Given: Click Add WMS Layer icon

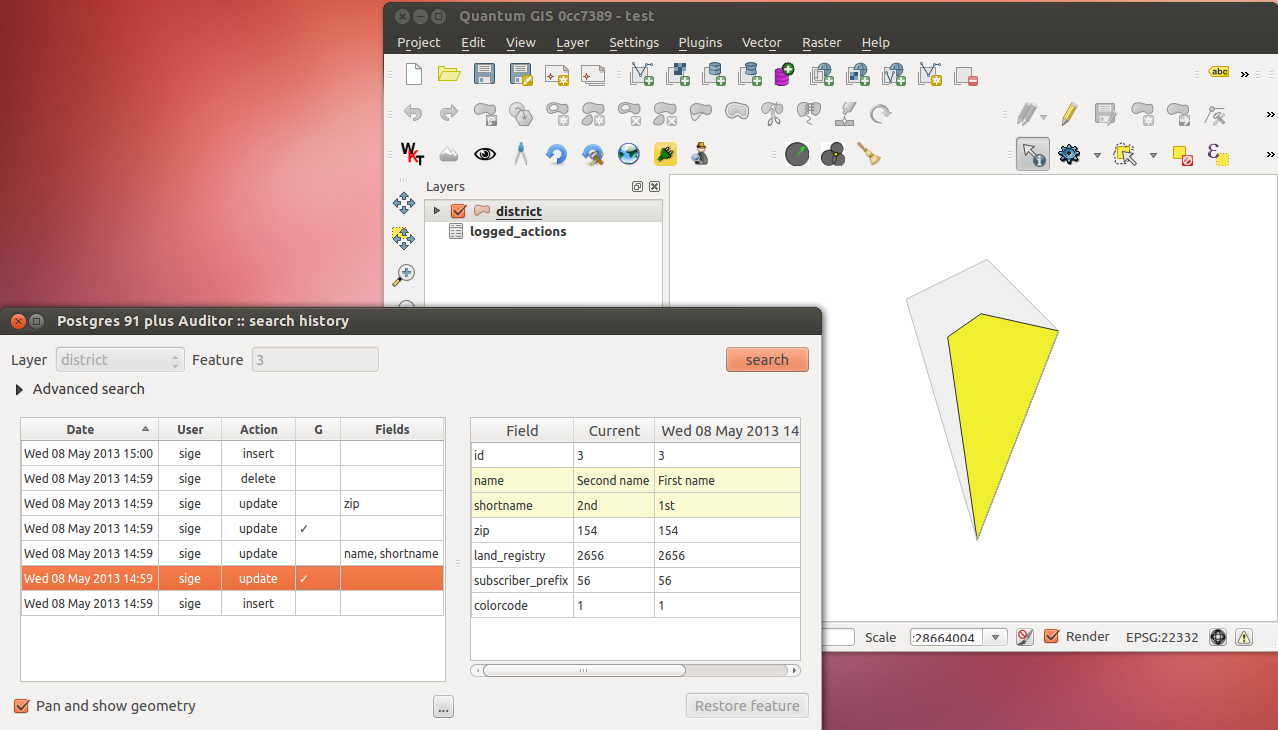Looking at the screenshot, I should 821,74.
